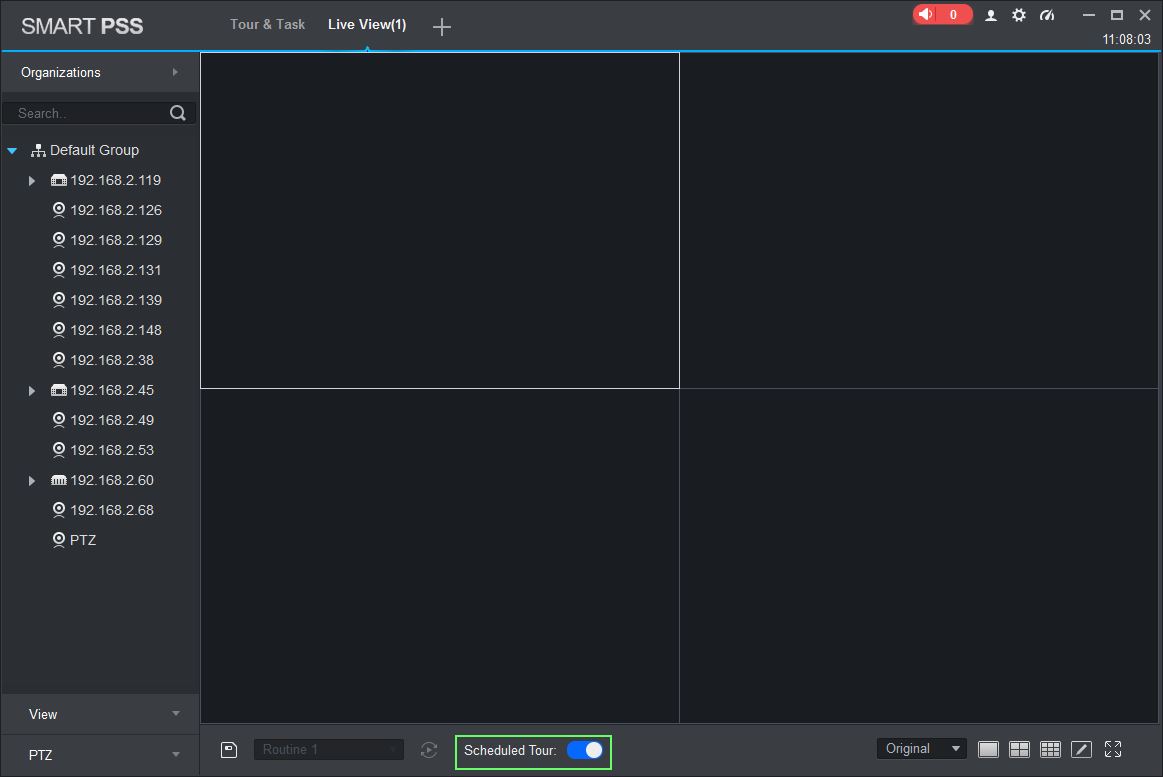This screenshot has height=777, width=1163.
Task: Select the bottom-right video window
Action: coord(918,555)
